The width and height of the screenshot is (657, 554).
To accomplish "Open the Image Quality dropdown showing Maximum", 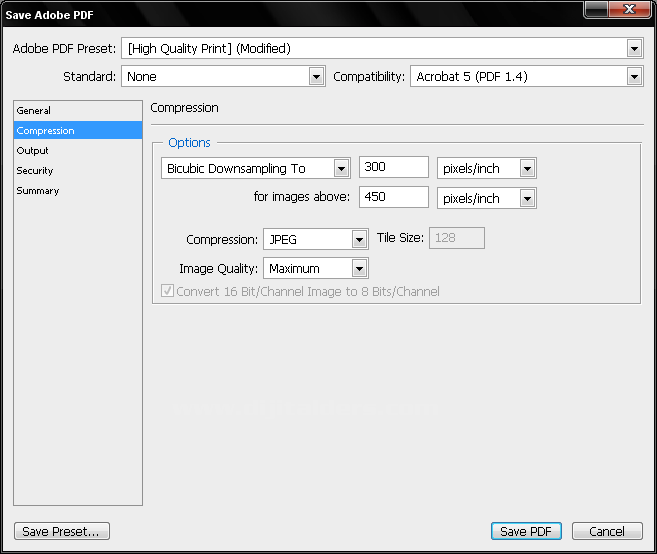I will click(316, 268).
